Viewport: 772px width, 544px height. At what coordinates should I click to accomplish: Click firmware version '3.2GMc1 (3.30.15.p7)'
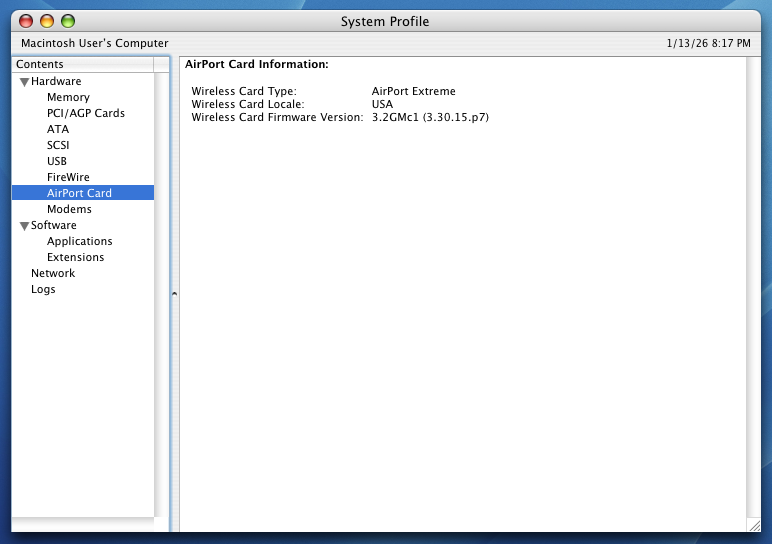pyautogui.click(x=430, y=117)
